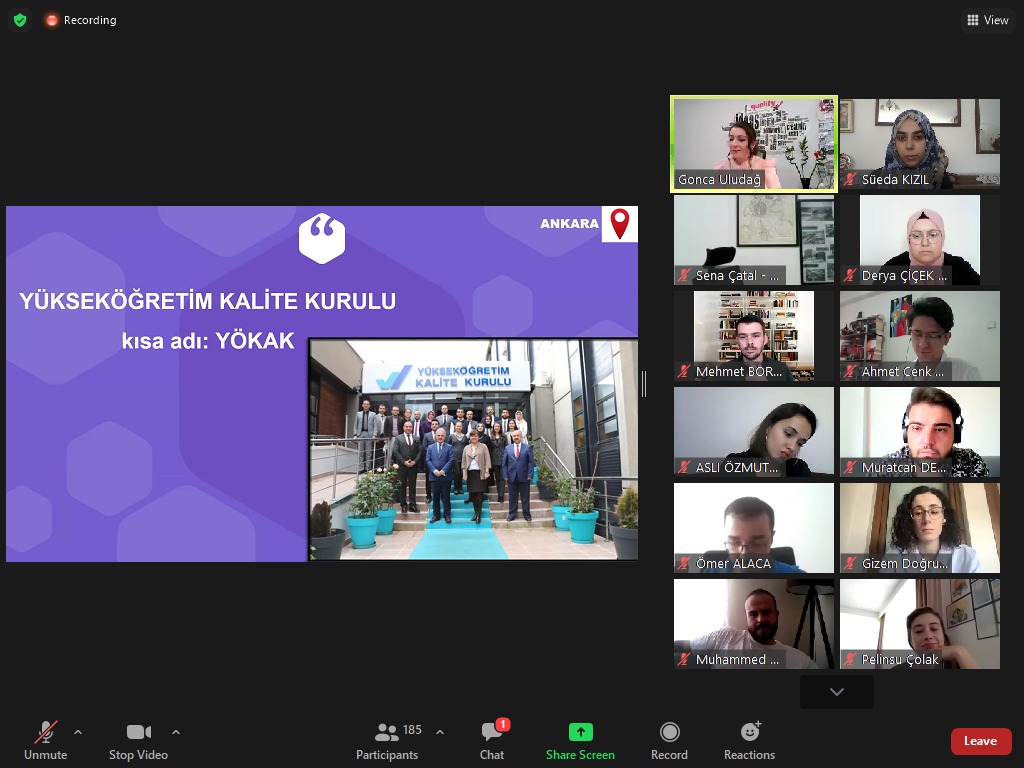Click the white quote hexagon icon on slide
1024x768 pixels.
[x=322, y=238]
